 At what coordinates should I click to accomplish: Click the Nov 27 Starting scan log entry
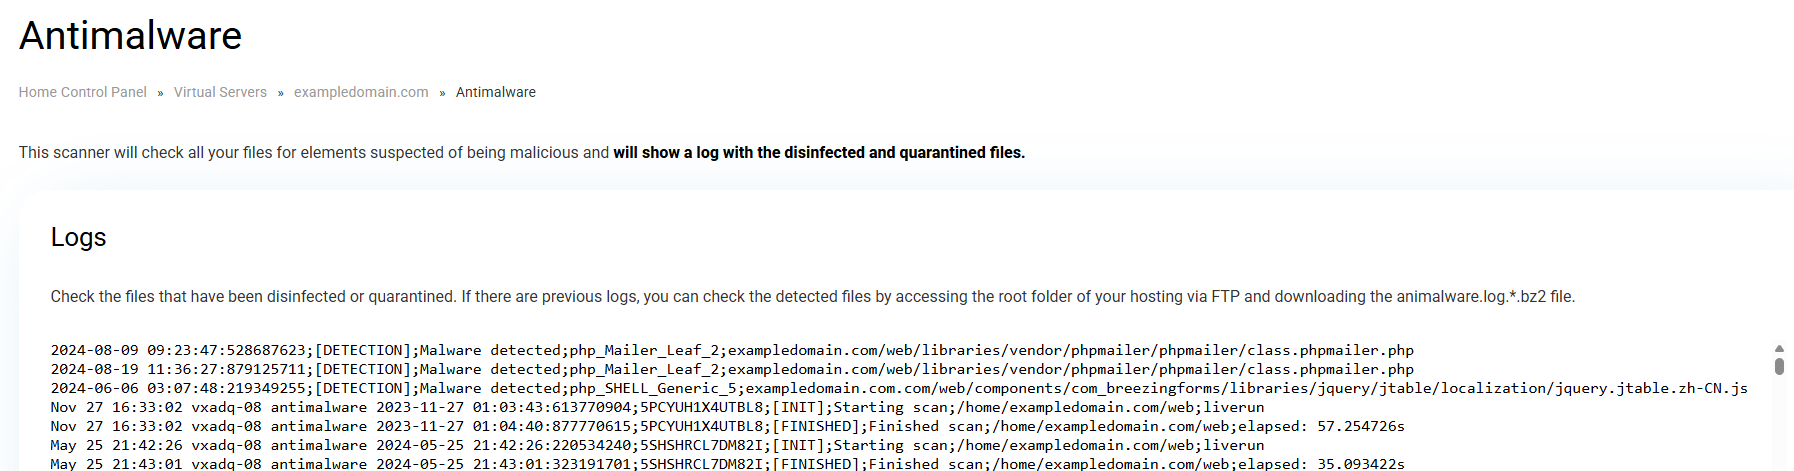[x=657, y=407]
